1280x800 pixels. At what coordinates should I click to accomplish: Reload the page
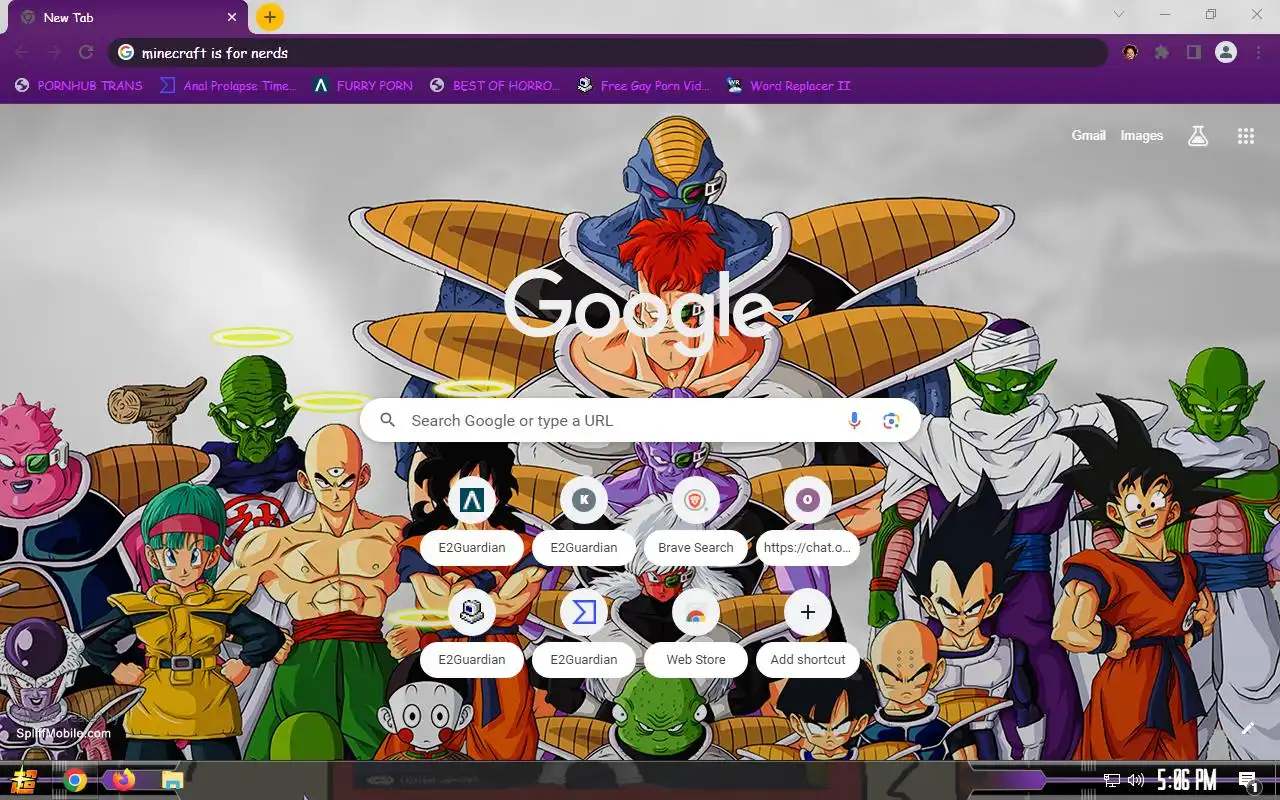[x=86, y=52]
